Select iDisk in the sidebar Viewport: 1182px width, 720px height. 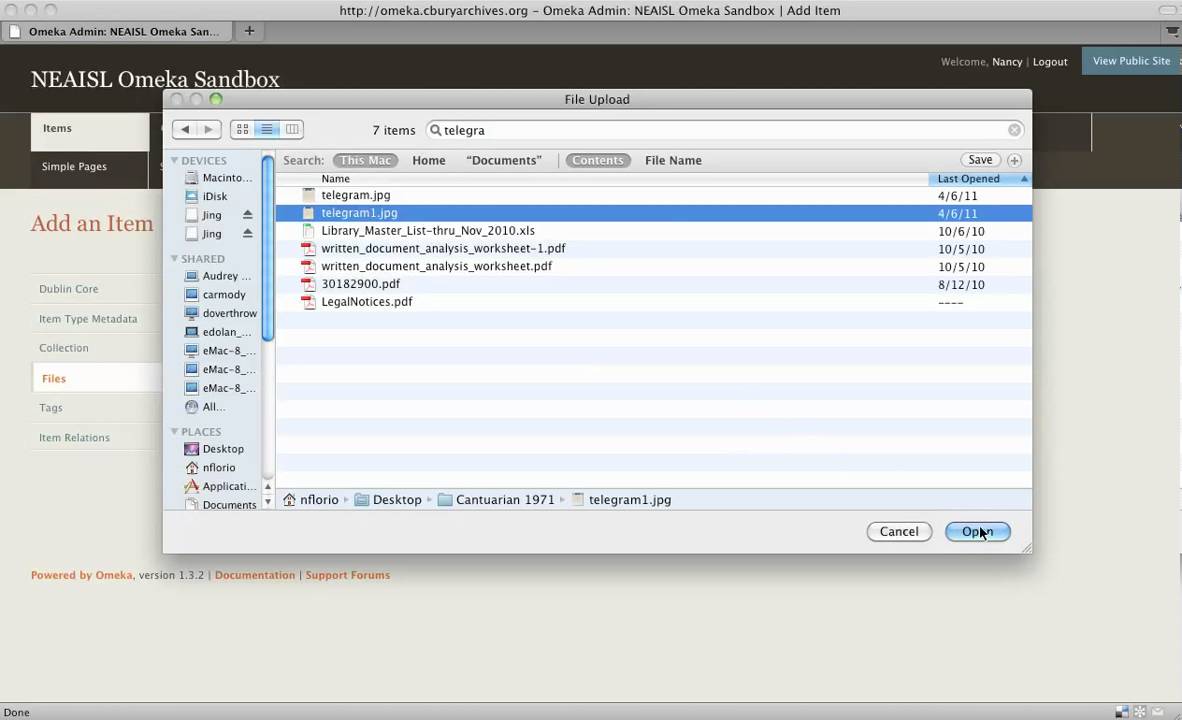207,196
